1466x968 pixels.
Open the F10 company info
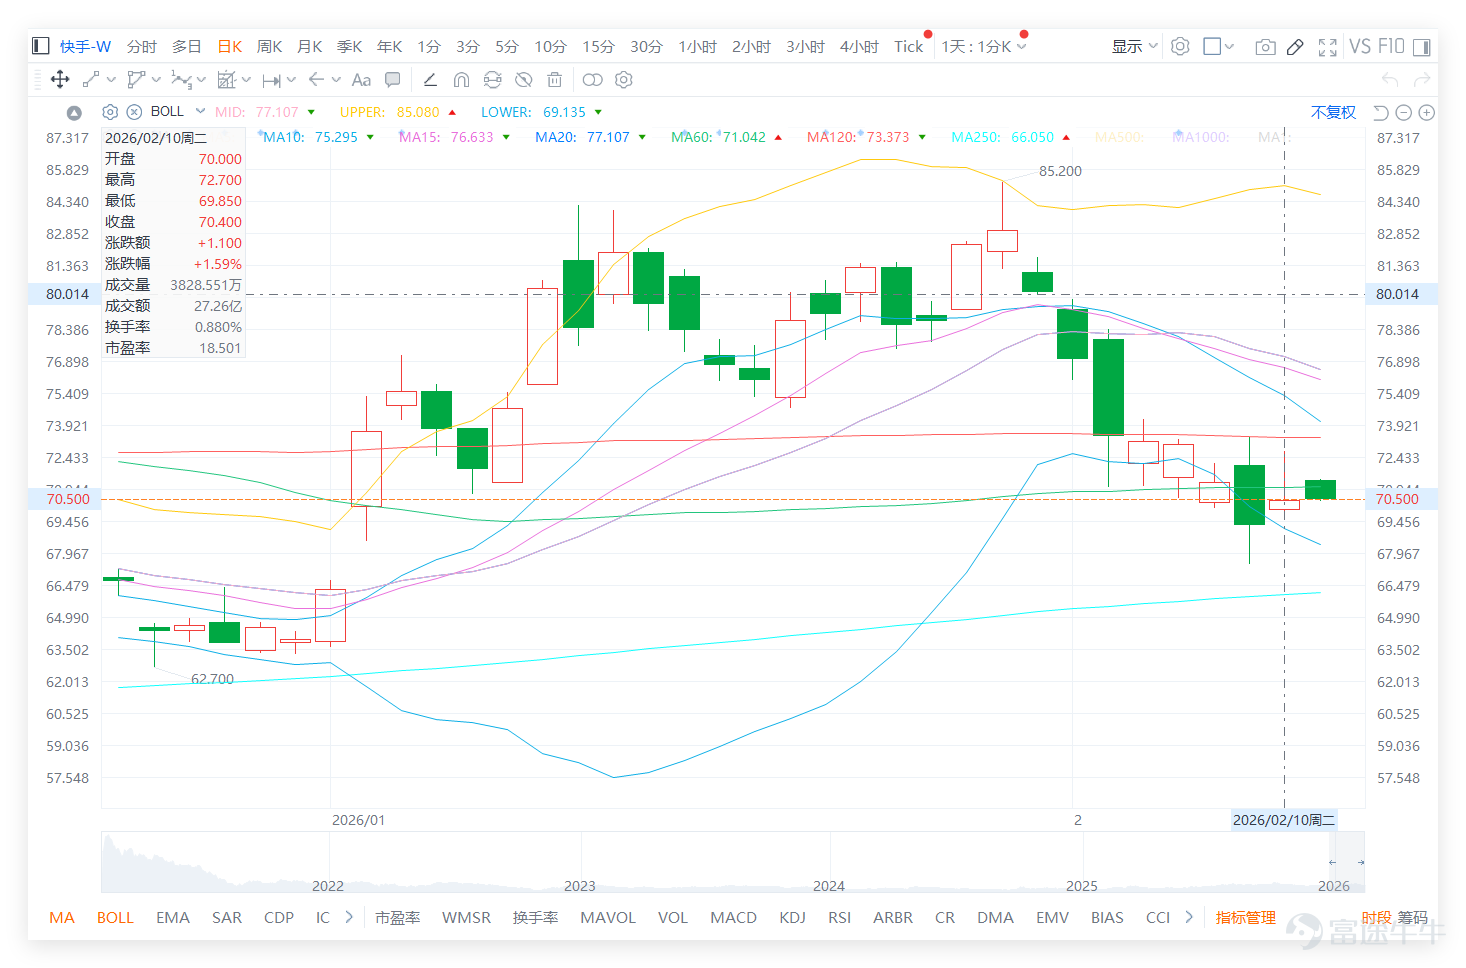point(1391,47)
